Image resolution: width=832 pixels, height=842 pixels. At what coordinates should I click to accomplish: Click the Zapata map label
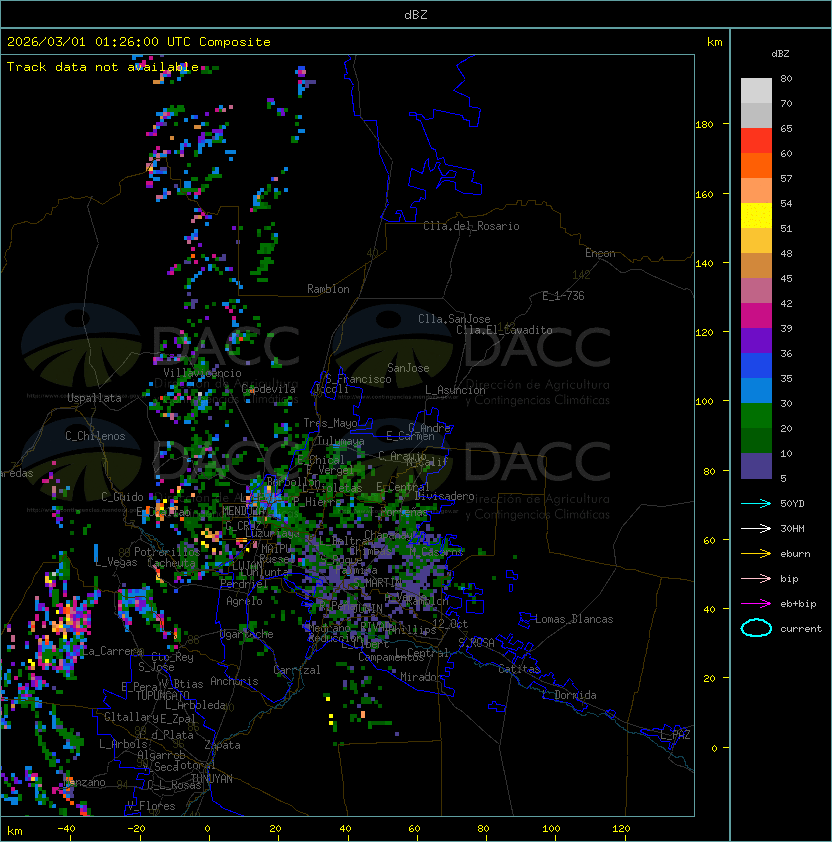tap(222, 745)
